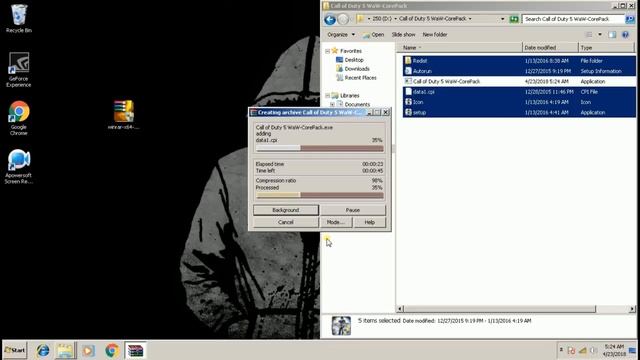Viewport: 640px width, 360px height.
Task: Click the Start button
Action: click(15, 350)
